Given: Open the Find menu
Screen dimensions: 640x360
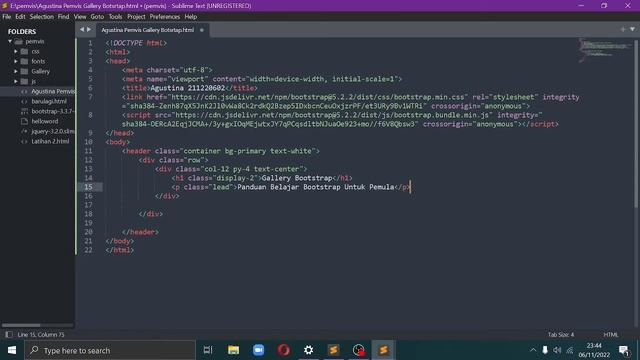Looking at the screenshot, I should tap(63, 17).
